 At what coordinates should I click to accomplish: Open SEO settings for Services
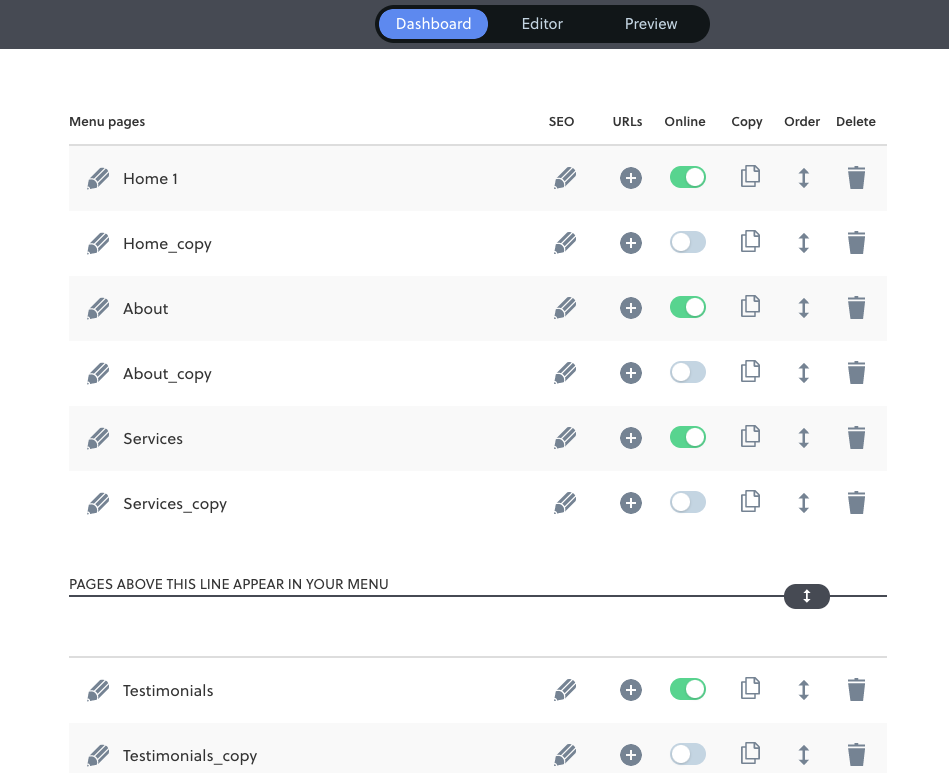tap(565, 438)
